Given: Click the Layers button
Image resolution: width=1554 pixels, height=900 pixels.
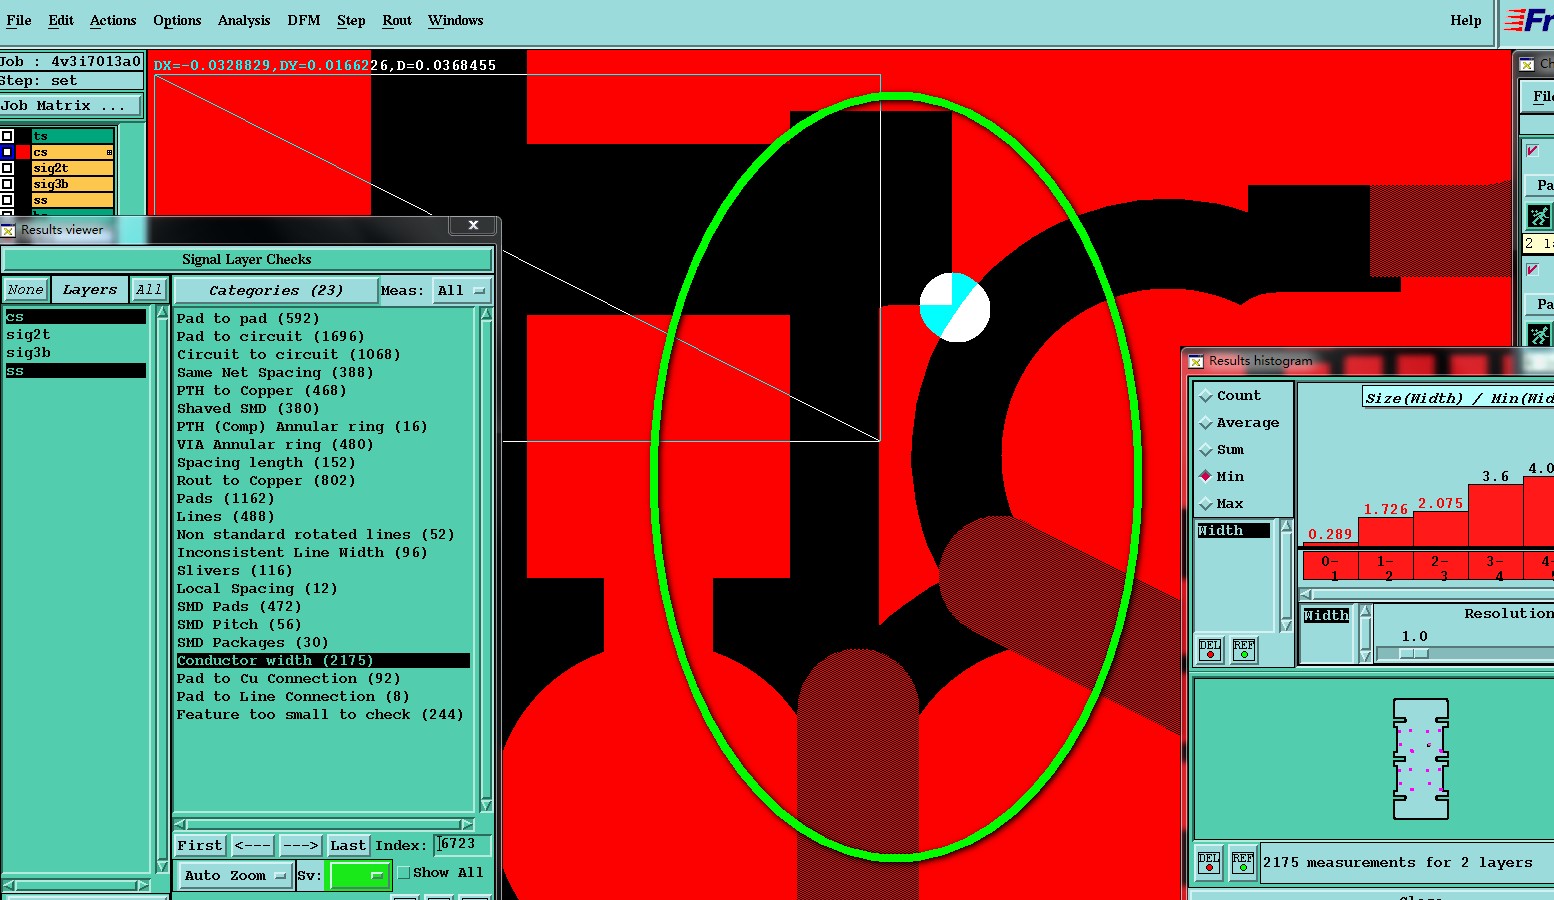Looking at the screenshot, I should [90, 290].
